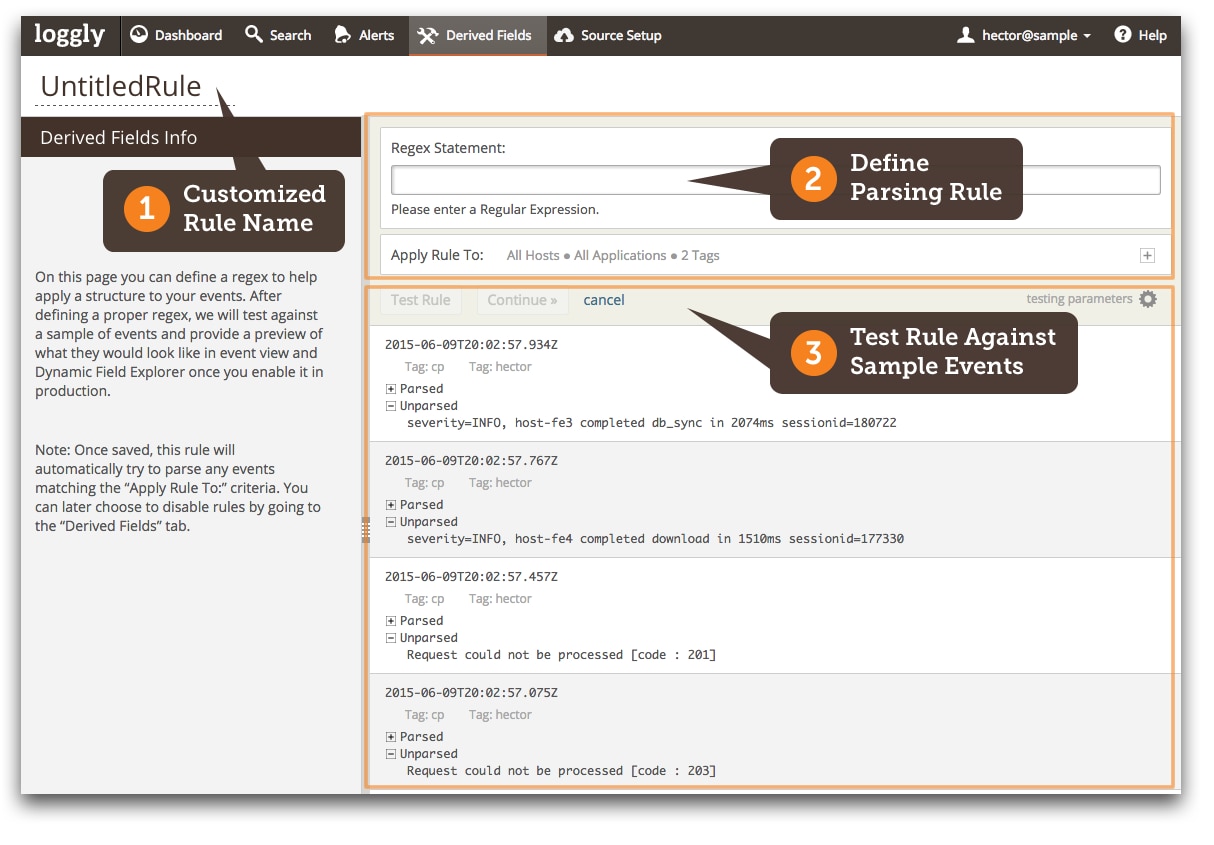Image resolution: width=1214 pixels, height=845 pixels.
Task: Collapse Unparsed section of first event
Action: 391,406
